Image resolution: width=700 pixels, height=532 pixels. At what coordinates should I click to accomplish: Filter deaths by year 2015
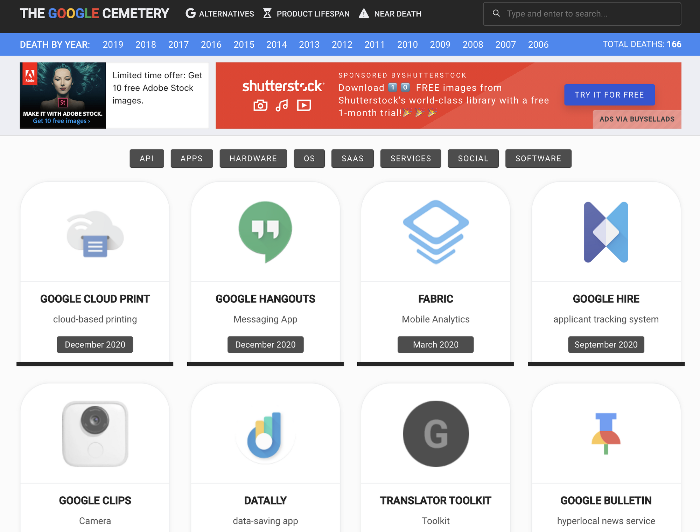(x=244, y=45)
